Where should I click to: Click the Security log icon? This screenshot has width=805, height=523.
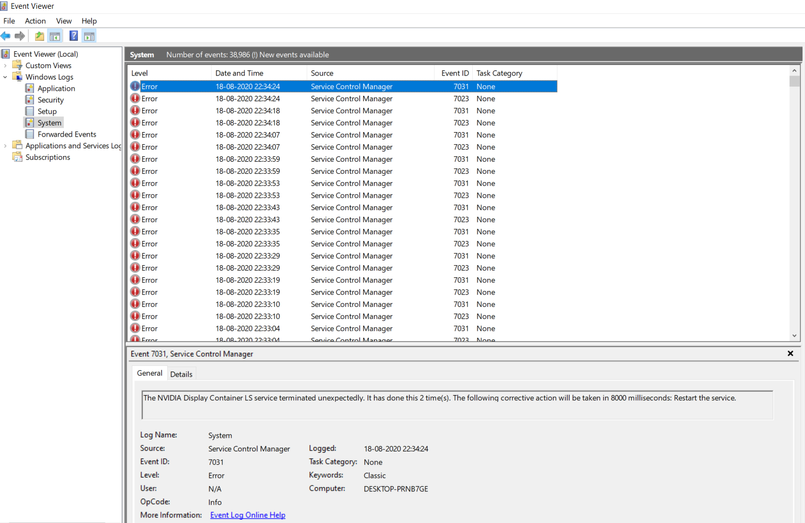[30, 100]
